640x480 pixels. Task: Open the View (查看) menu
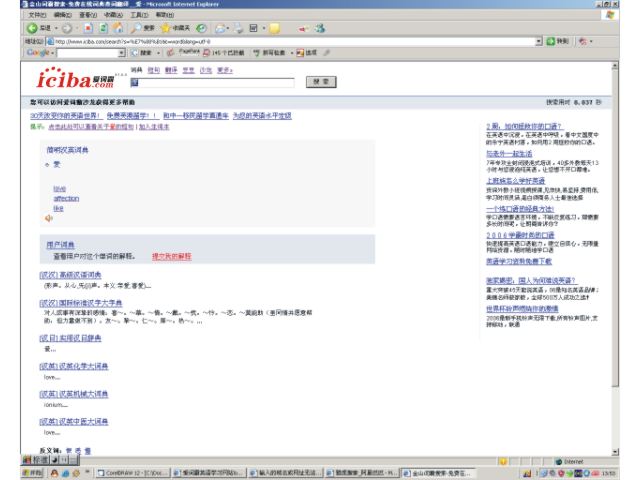pyautogui.click(x=88, y=15)
